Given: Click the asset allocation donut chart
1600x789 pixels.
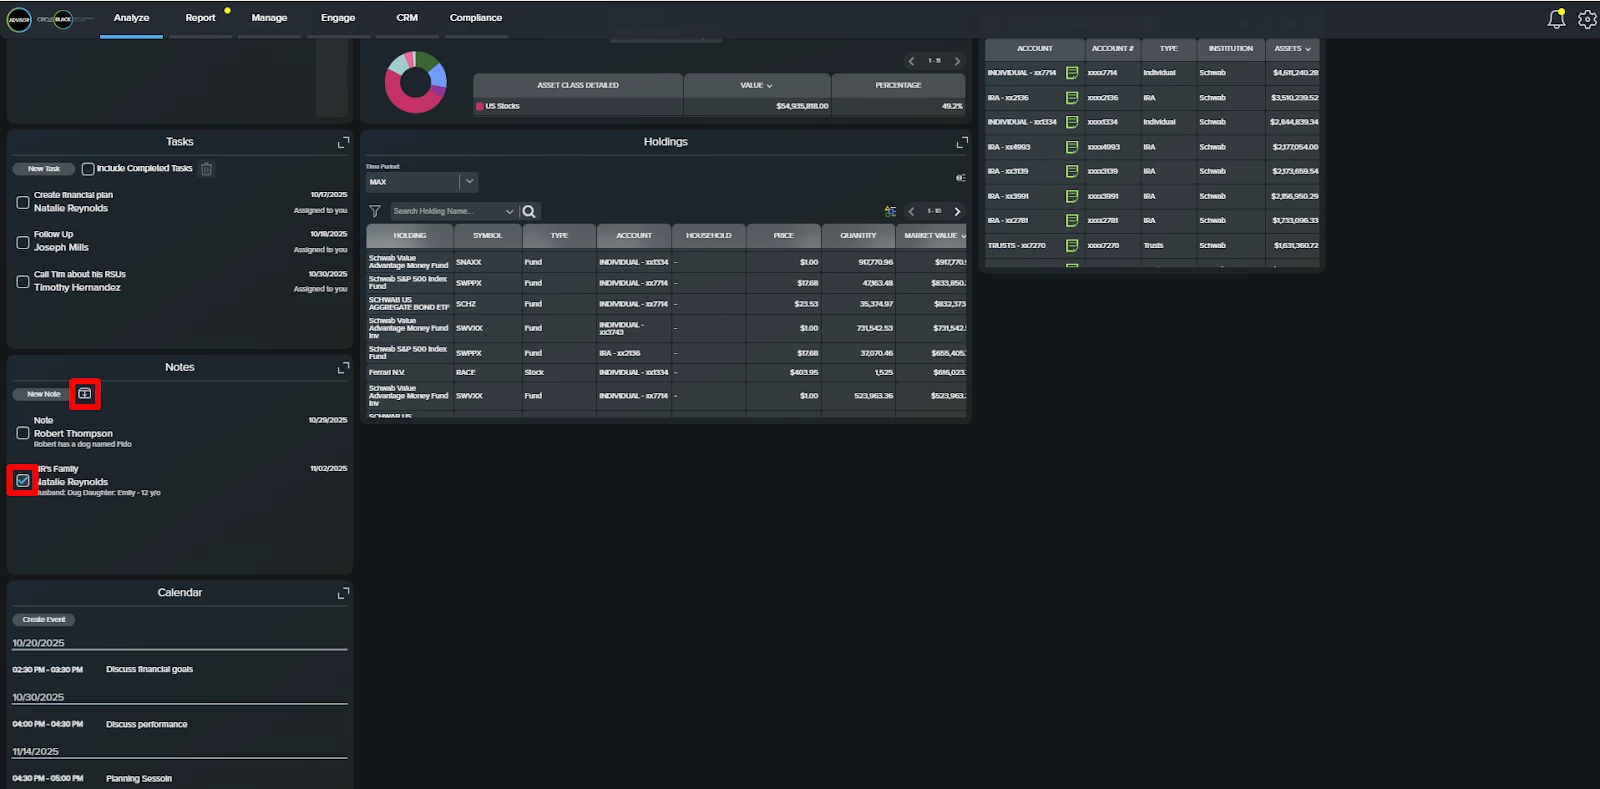Looking at the screenshot, I should click(x=416, y=82).
